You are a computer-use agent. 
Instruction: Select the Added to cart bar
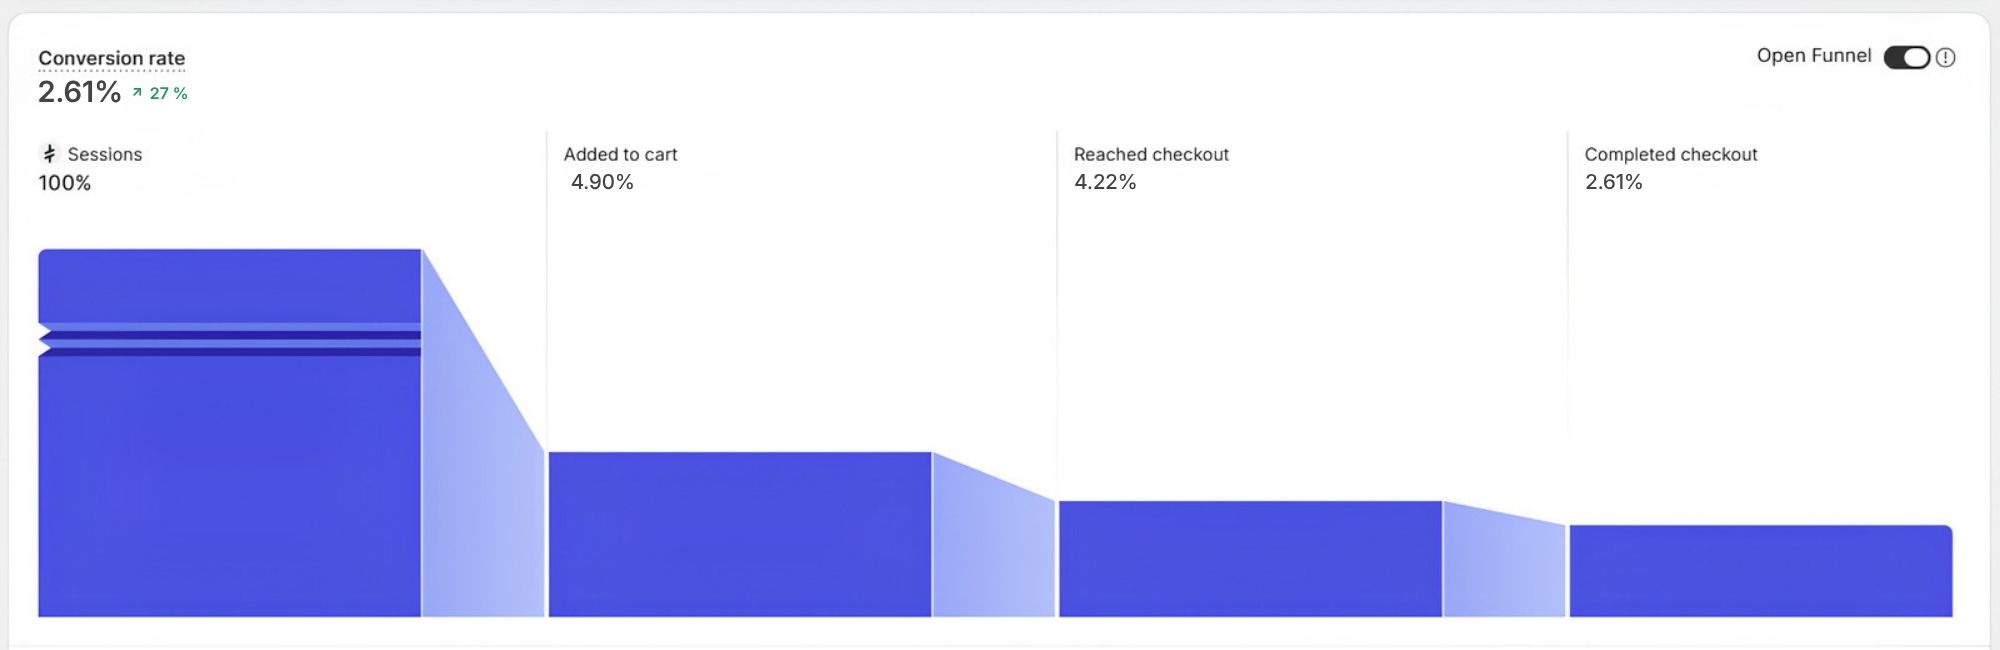click(740, 534)
